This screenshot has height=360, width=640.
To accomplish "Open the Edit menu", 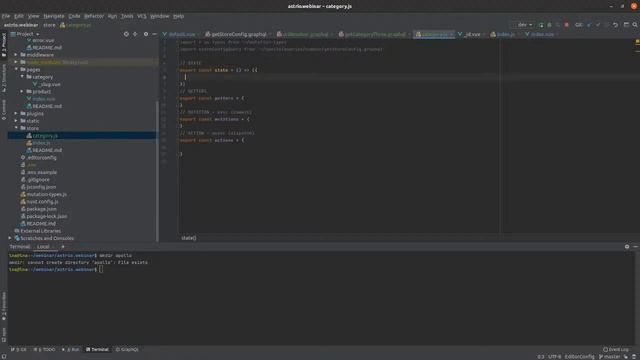I will tap(19, 16).
